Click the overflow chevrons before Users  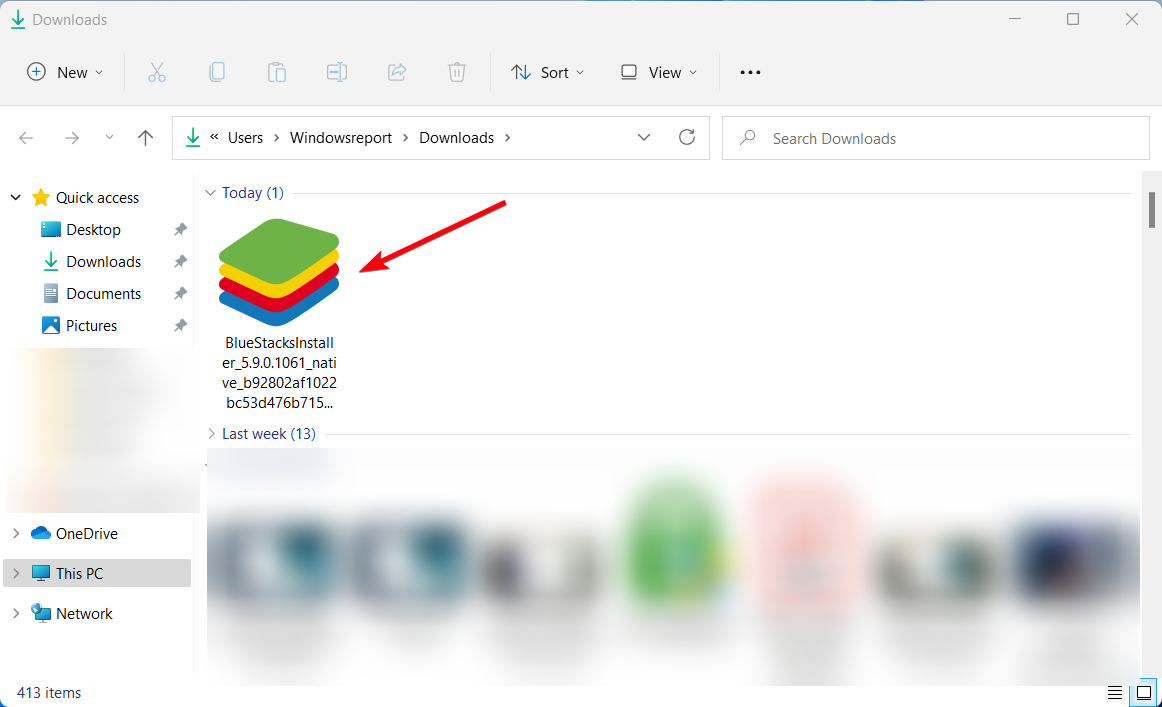(x=214, y=137)
